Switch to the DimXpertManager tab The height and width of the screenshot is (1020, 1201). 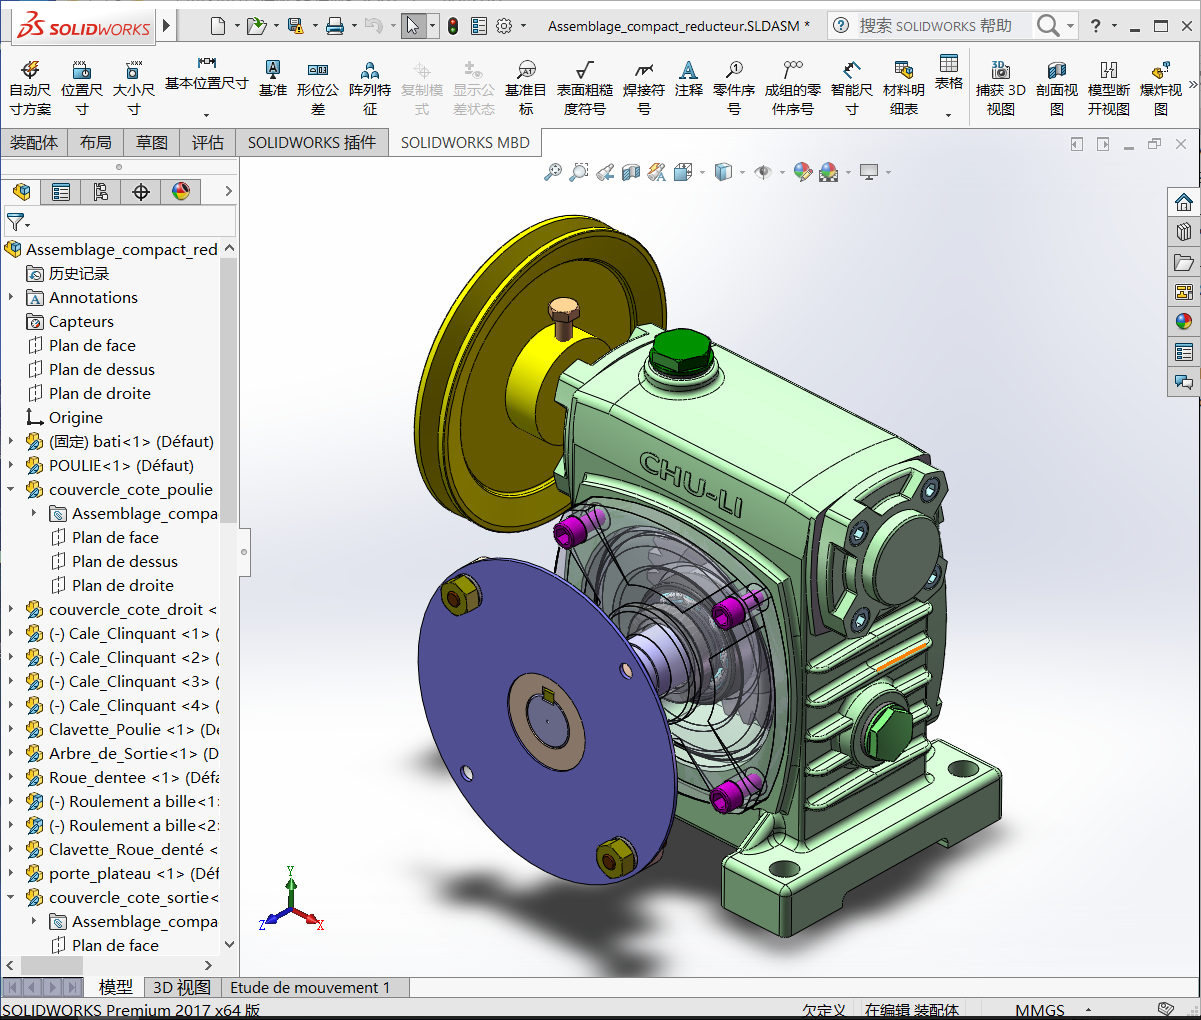[x=141, y=191]
